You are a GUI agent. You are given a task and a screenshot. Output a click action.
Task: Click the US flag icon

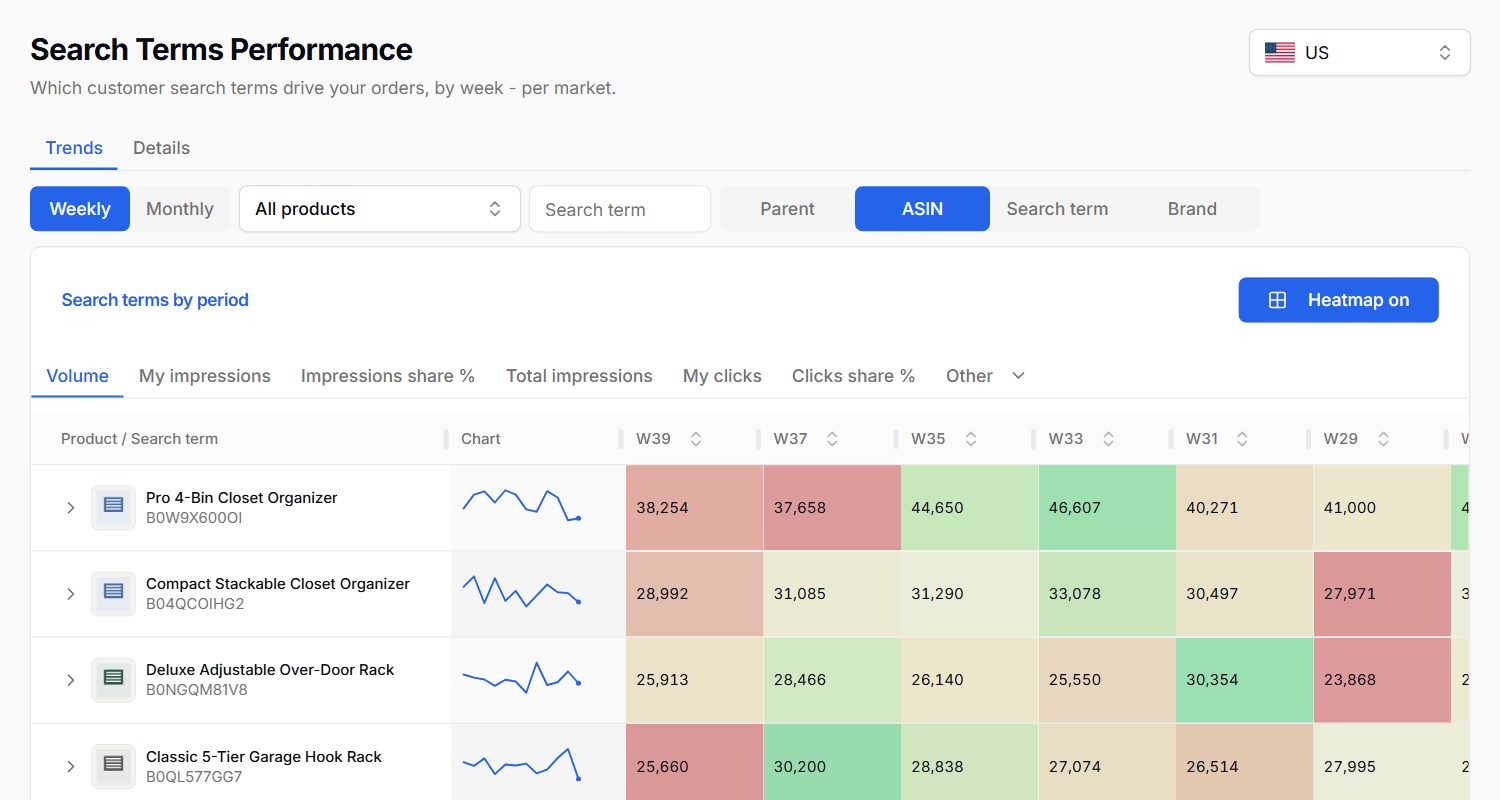1280,53
